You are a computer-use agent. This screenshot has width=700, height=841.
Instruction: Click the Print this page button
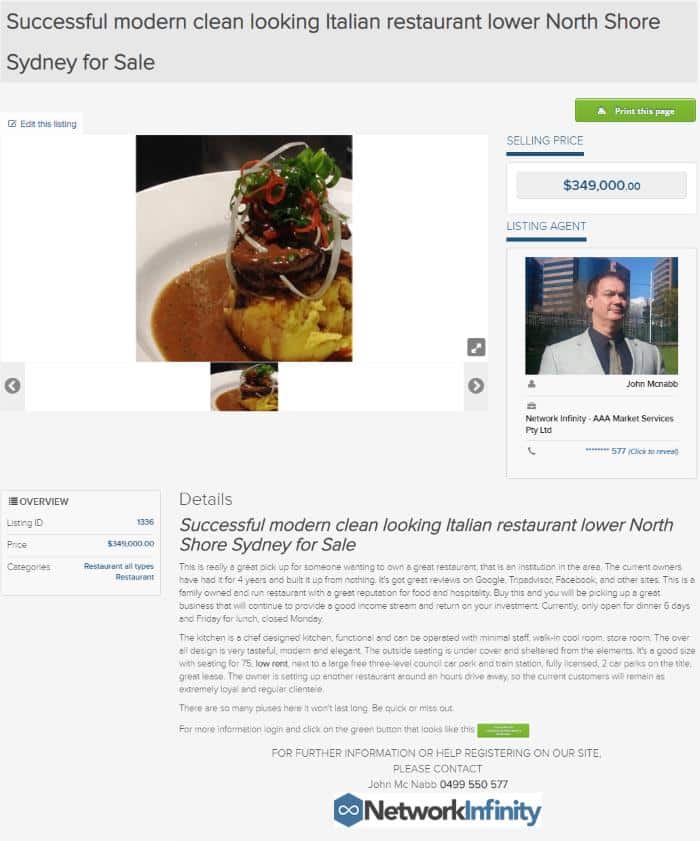point(635,110)
